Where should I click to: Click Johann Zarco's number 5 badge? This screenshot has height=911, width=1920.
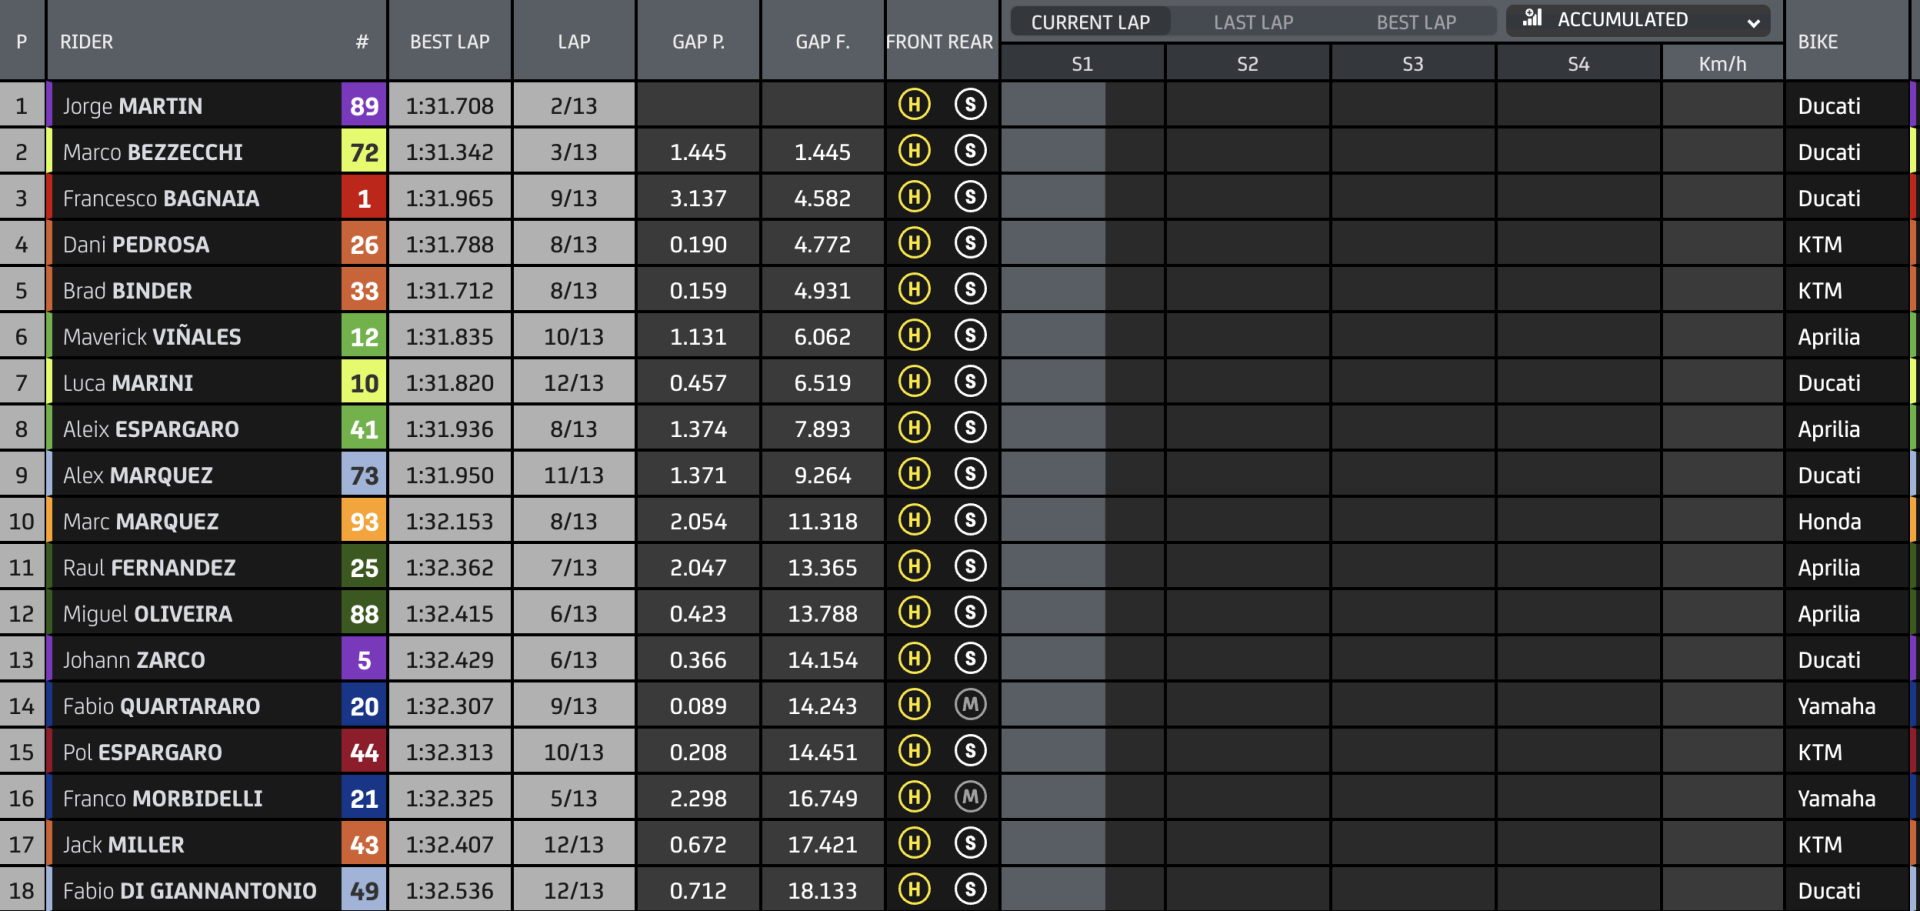[x=364, y=660]
